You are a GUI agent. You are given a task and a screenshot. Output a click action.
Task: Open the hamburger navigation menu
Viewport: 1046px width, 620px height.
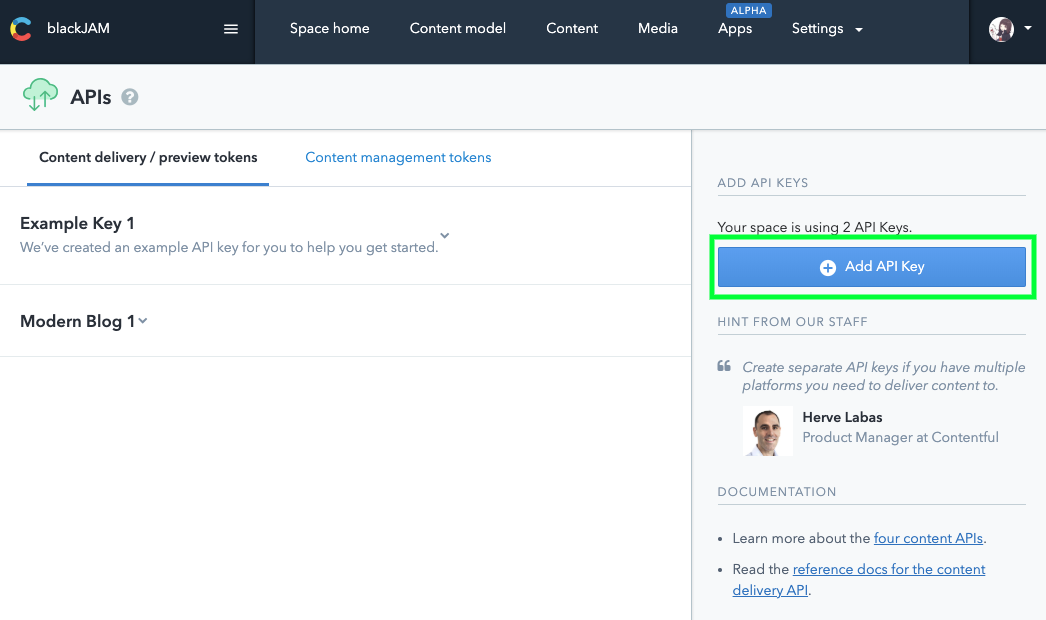coord(231,29)
